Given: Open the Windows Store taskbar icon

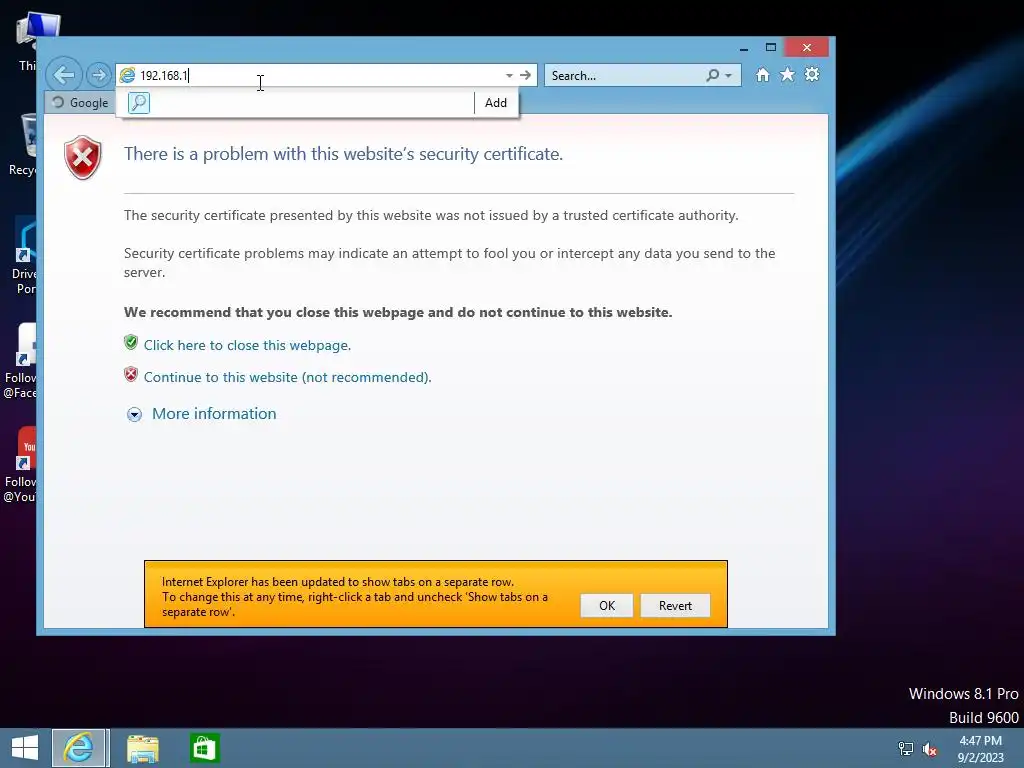Looking at the screenshot, I should (x=204, y=748).
